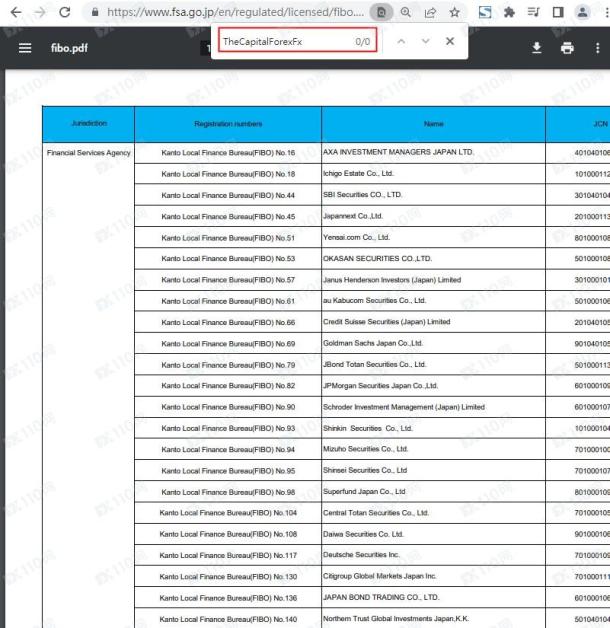This screenshot has width=610, height=628.
Task: Click the zoom magnifier icon in address bar
Action: pos(406,12)
